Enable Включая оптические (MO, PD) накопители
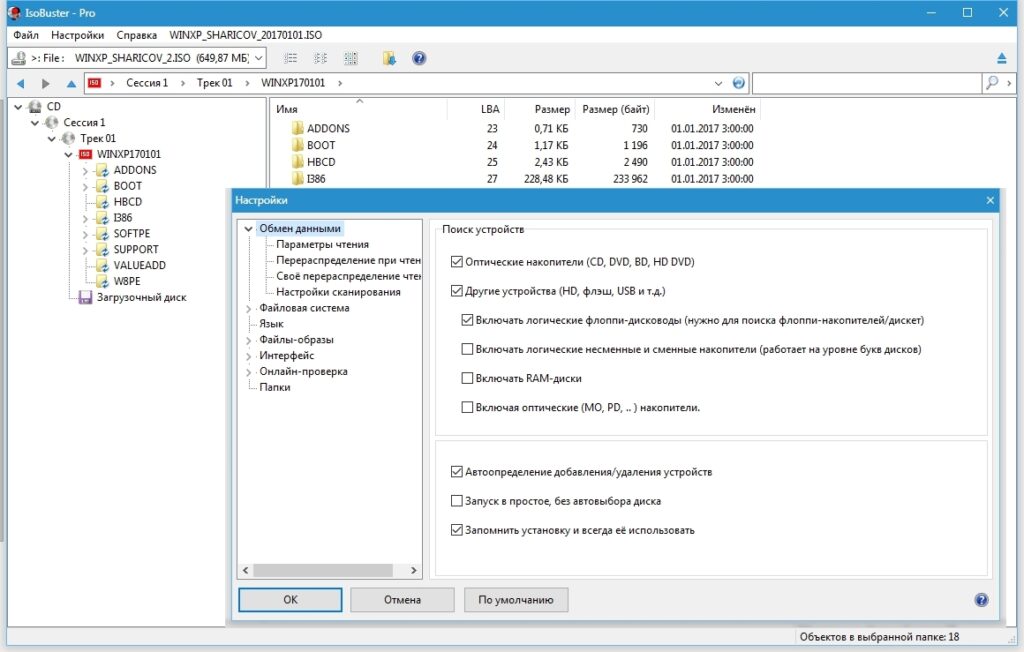 coord(467,407)
